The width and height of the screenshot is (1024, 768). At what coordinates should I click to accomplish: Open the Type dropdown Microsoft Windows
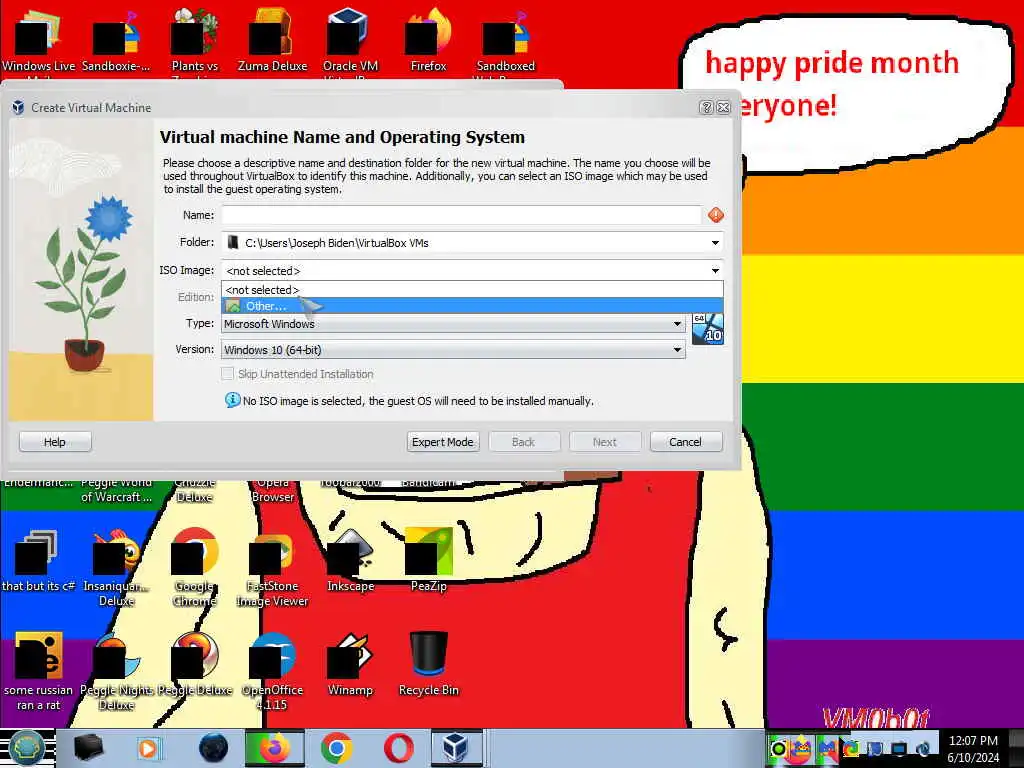pos(453,324)
